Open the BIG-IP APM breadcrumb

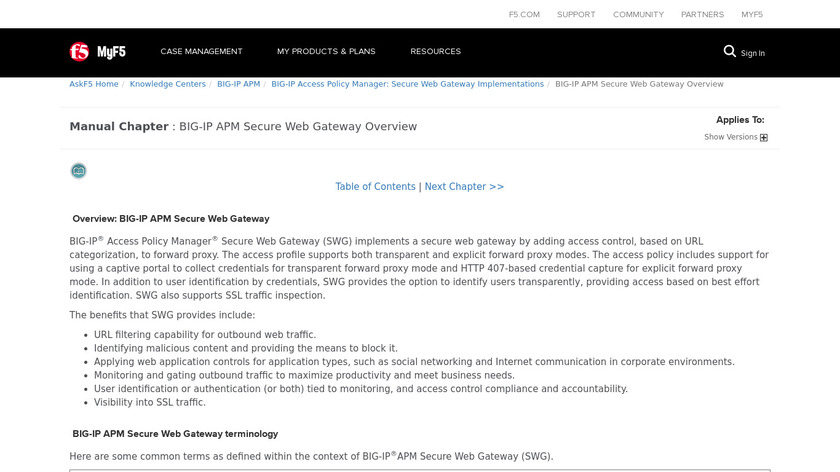[238, 84]
